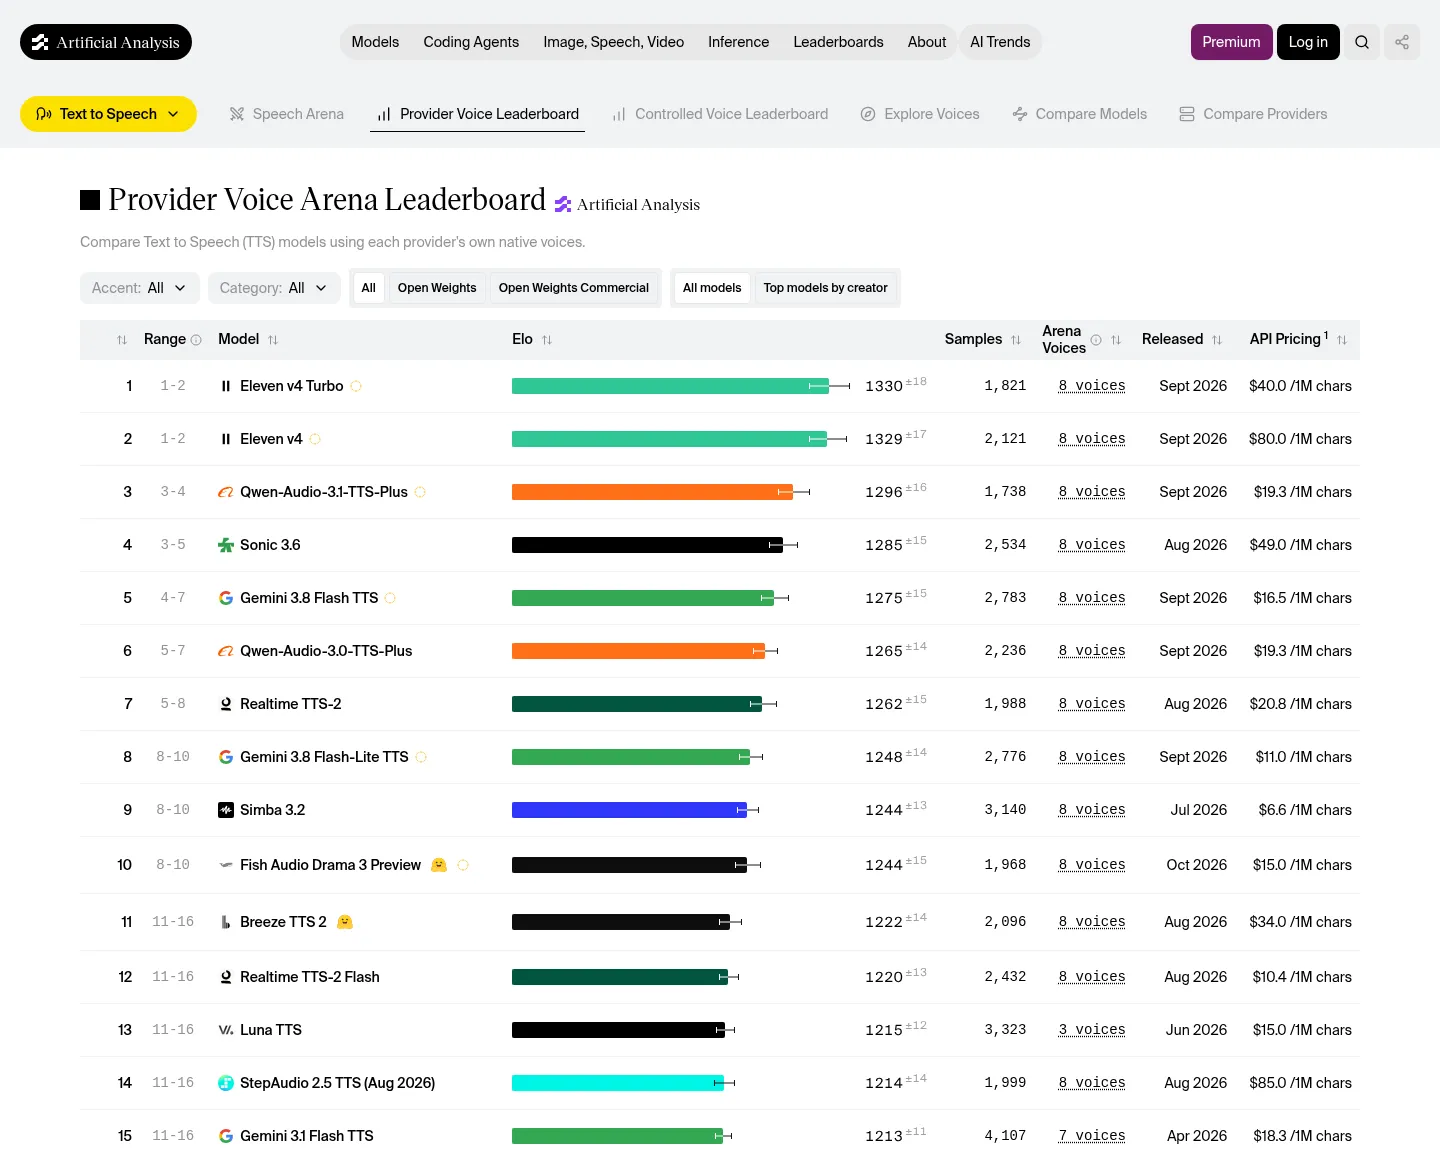The image size is (1440, 1150).
Task: Click the search magnifier icon
Action: click(x=1362, y=42)
